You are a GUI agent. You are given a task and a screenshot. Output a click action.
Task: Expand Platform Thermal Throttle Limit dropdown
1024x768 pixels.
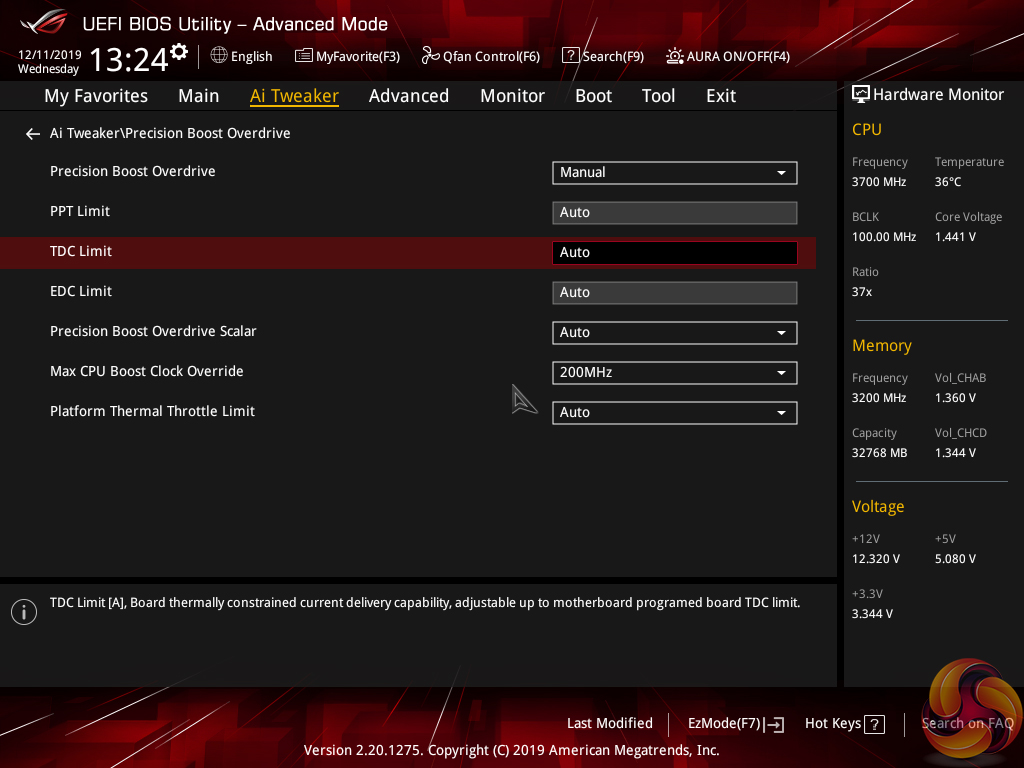pos(674,413)
